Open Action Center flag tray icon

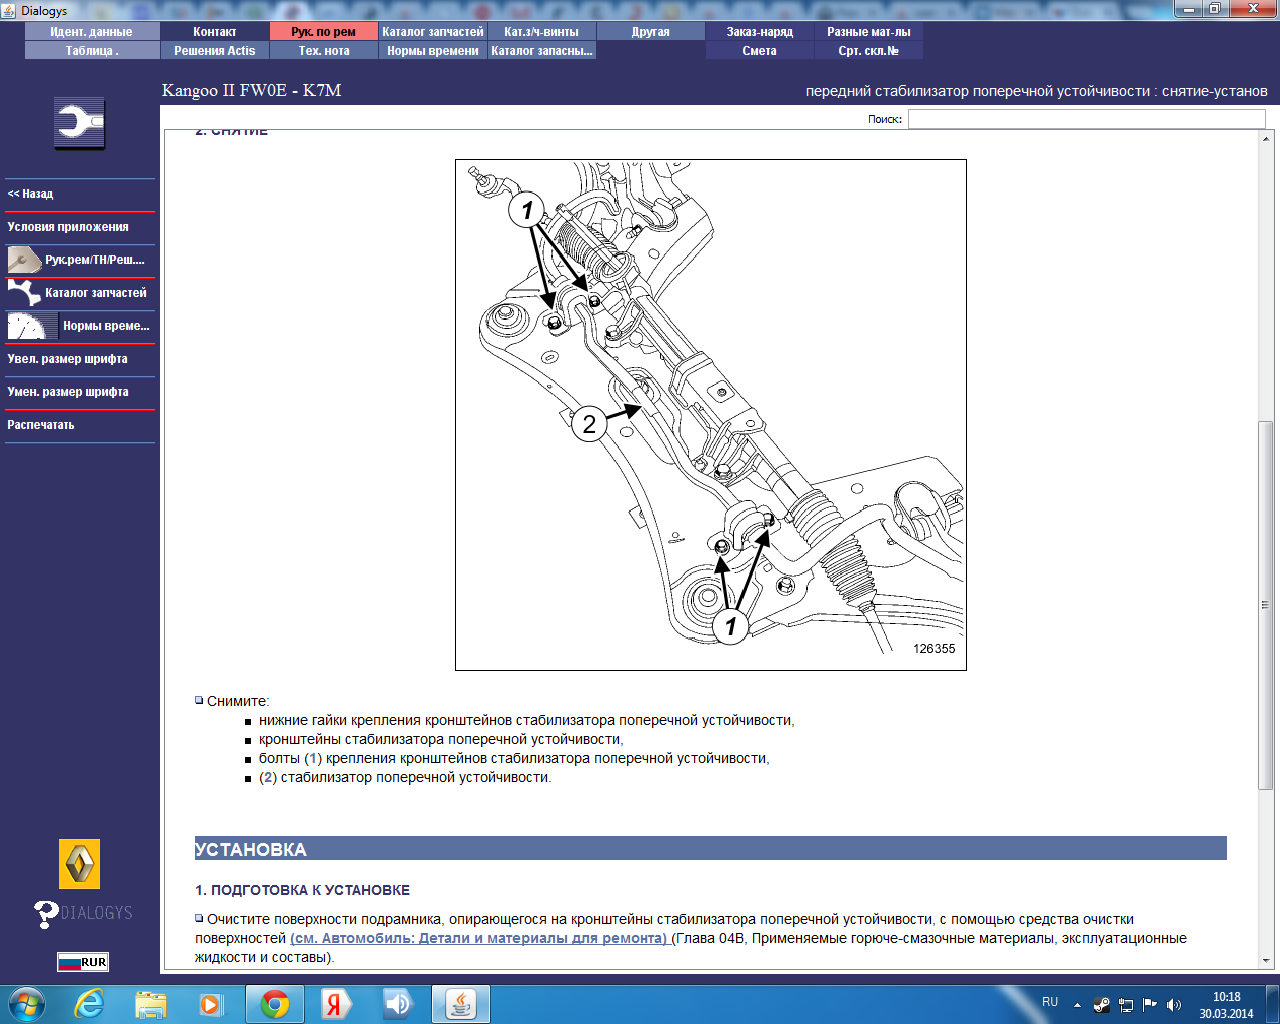click(1150, 1005)
